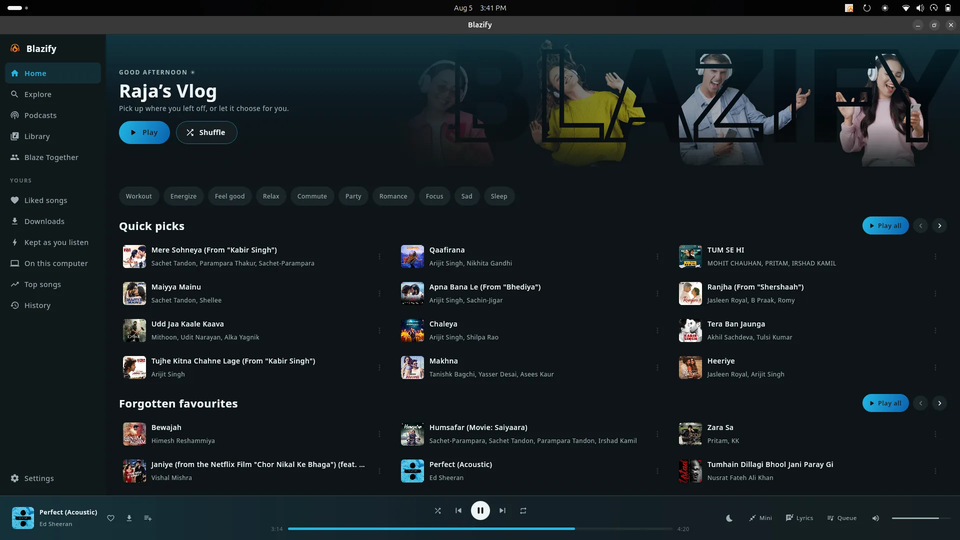Select the Home sidebar item
The image size is (960, 540).
pos(53,73)
